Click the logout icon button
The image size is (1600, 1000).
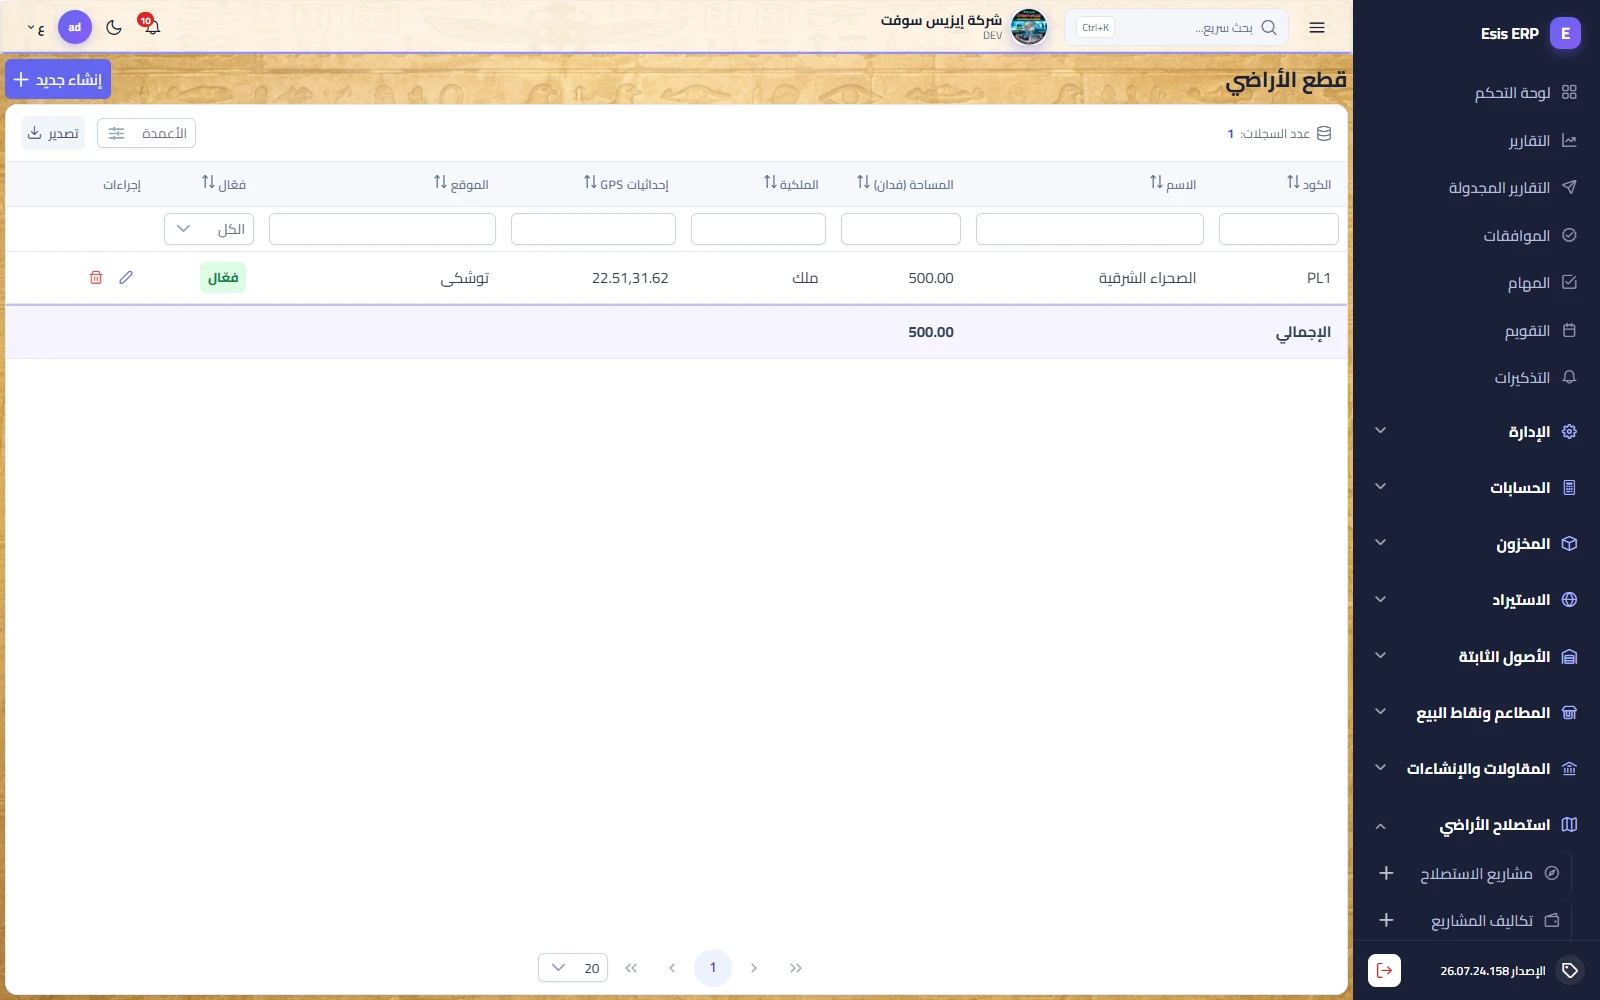[x=1384, y=970]
